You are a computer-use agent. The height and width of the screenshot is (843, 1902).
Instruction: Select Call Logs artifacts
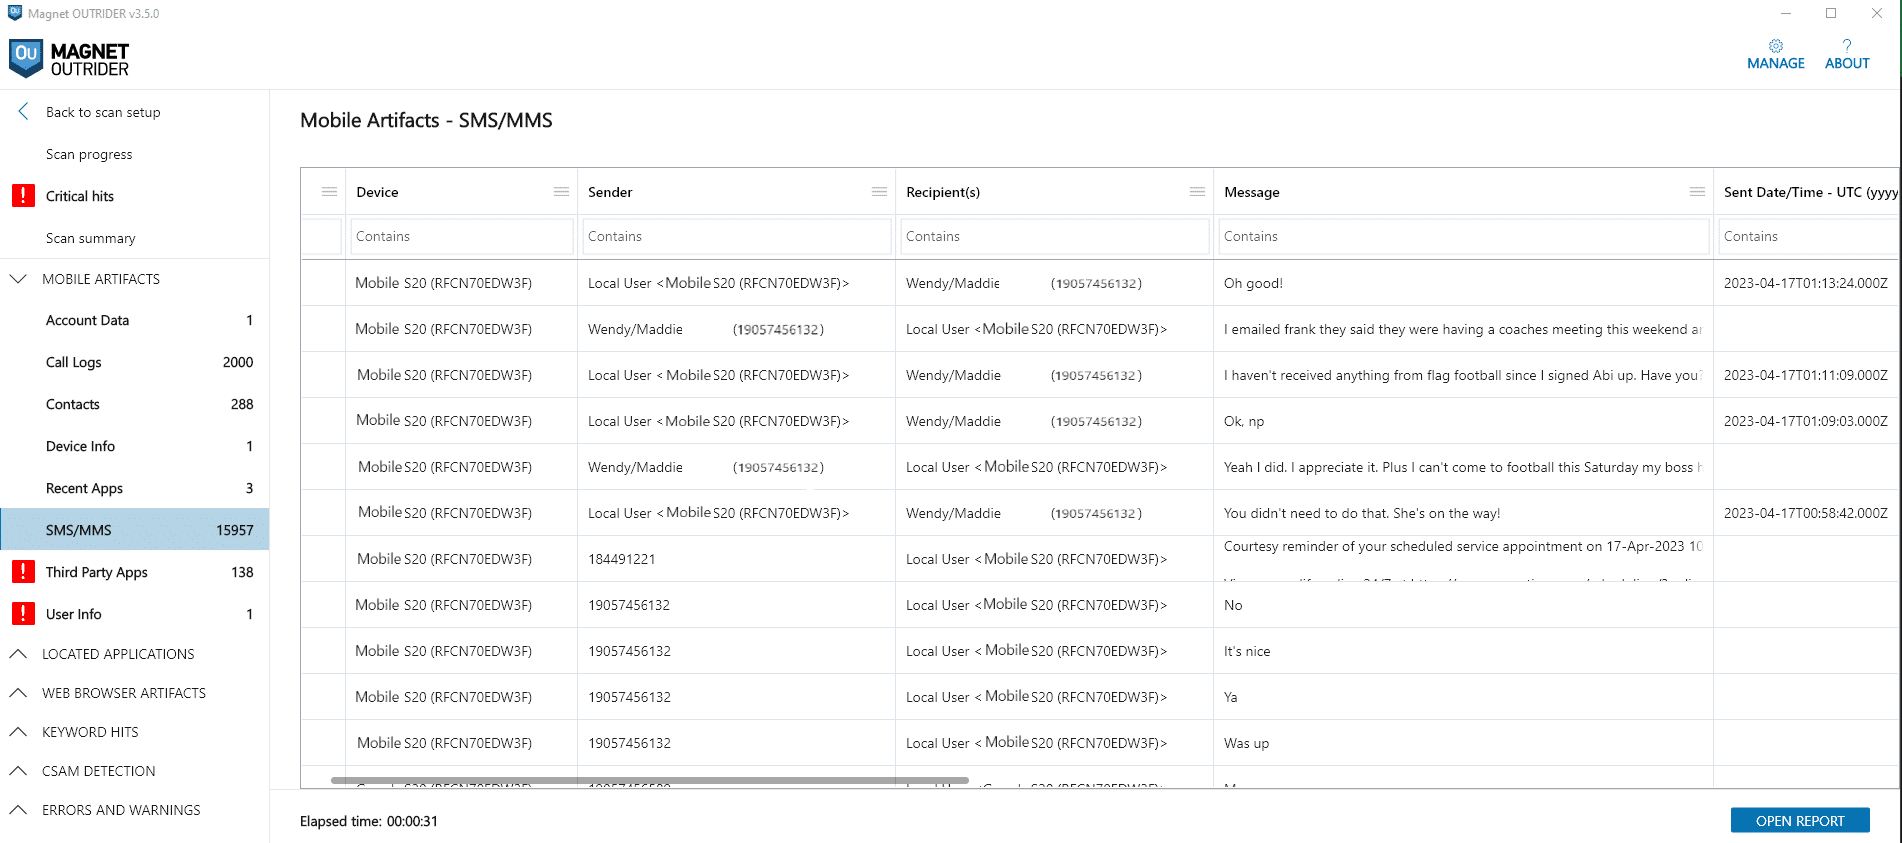[135, 362]
